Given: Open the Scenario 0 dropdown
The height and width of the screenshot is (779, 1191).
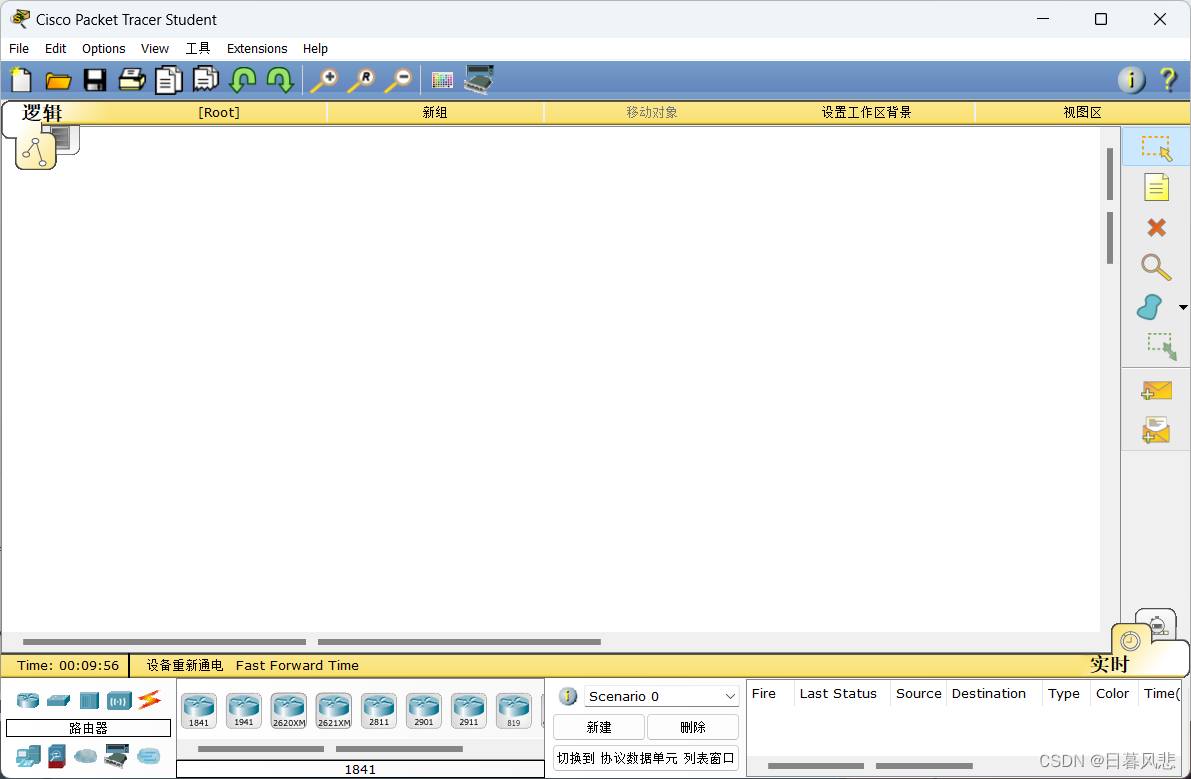Looking at the screenshot, I should pos(662,696).
